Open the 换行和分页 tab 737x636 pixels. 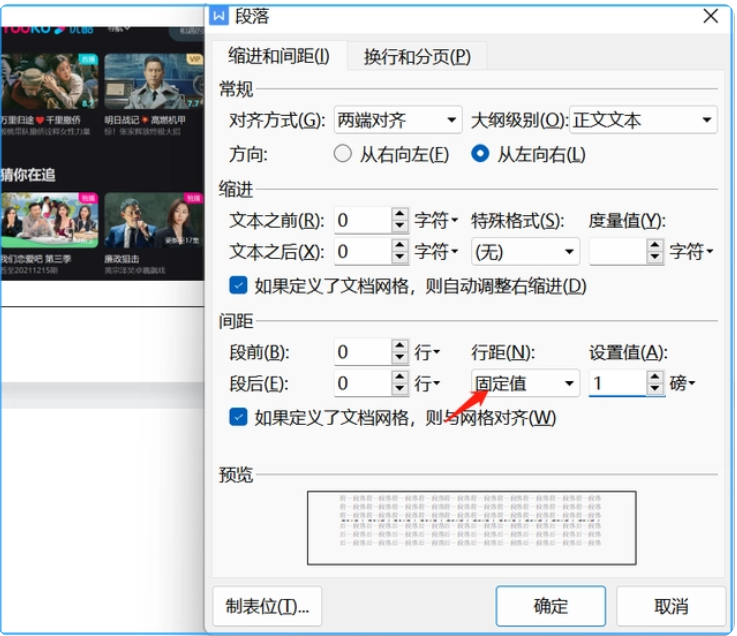[417, 57]
